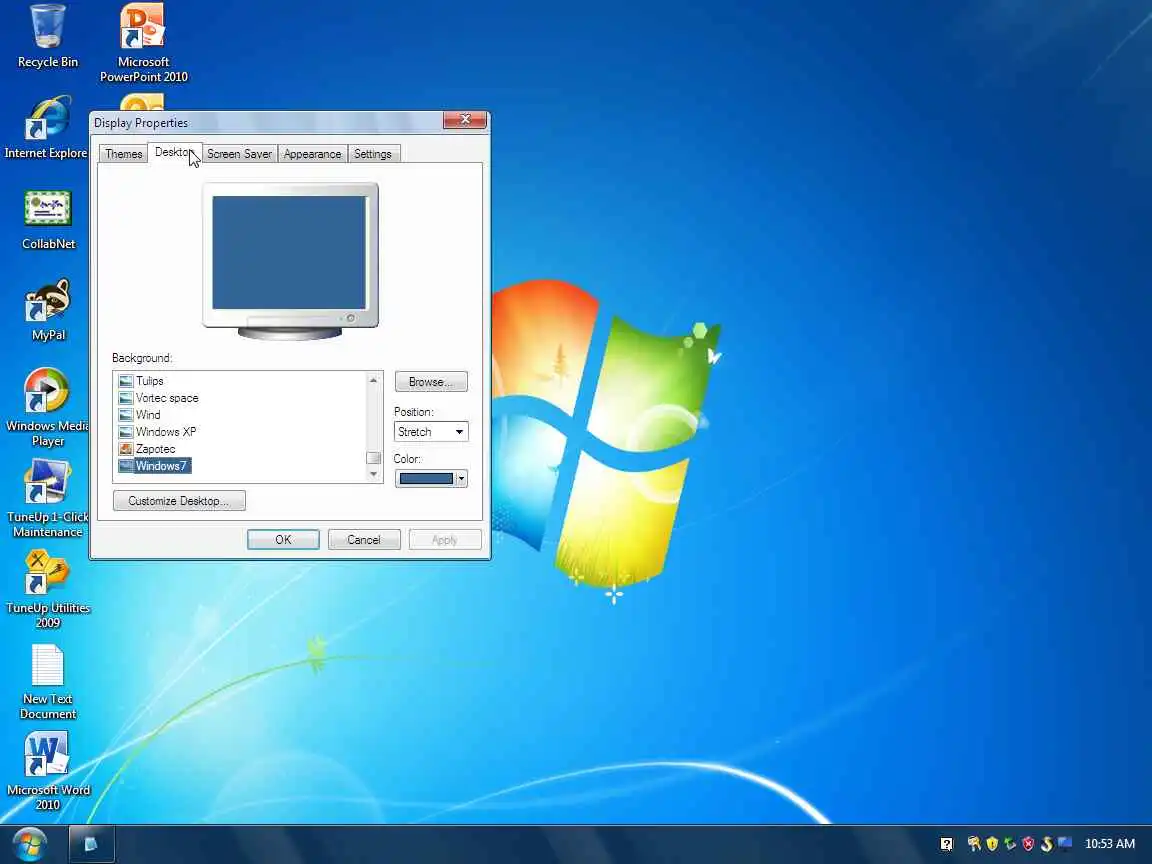The image size is (1152, 864).
Task: Click Cancel in Display Properties
Action: tap(364, 540)
